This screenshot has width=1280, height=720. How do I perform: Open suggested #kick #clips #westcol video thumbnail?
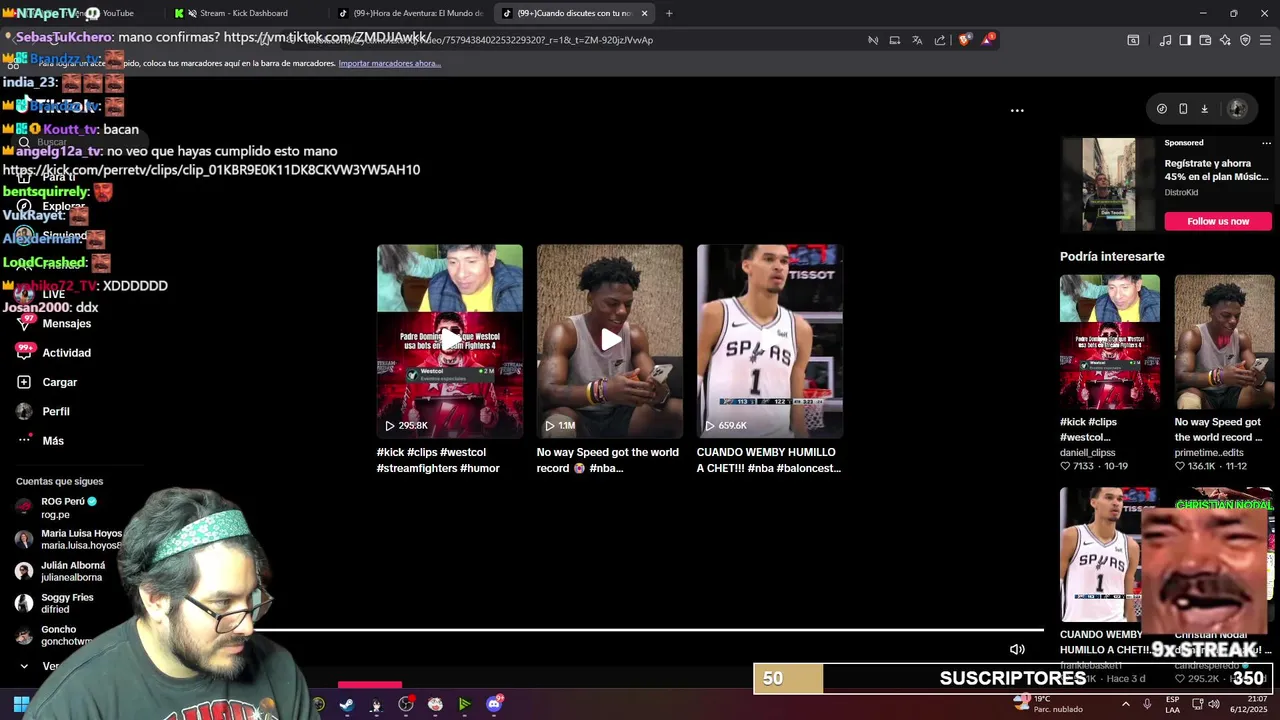coord(1110,341)
